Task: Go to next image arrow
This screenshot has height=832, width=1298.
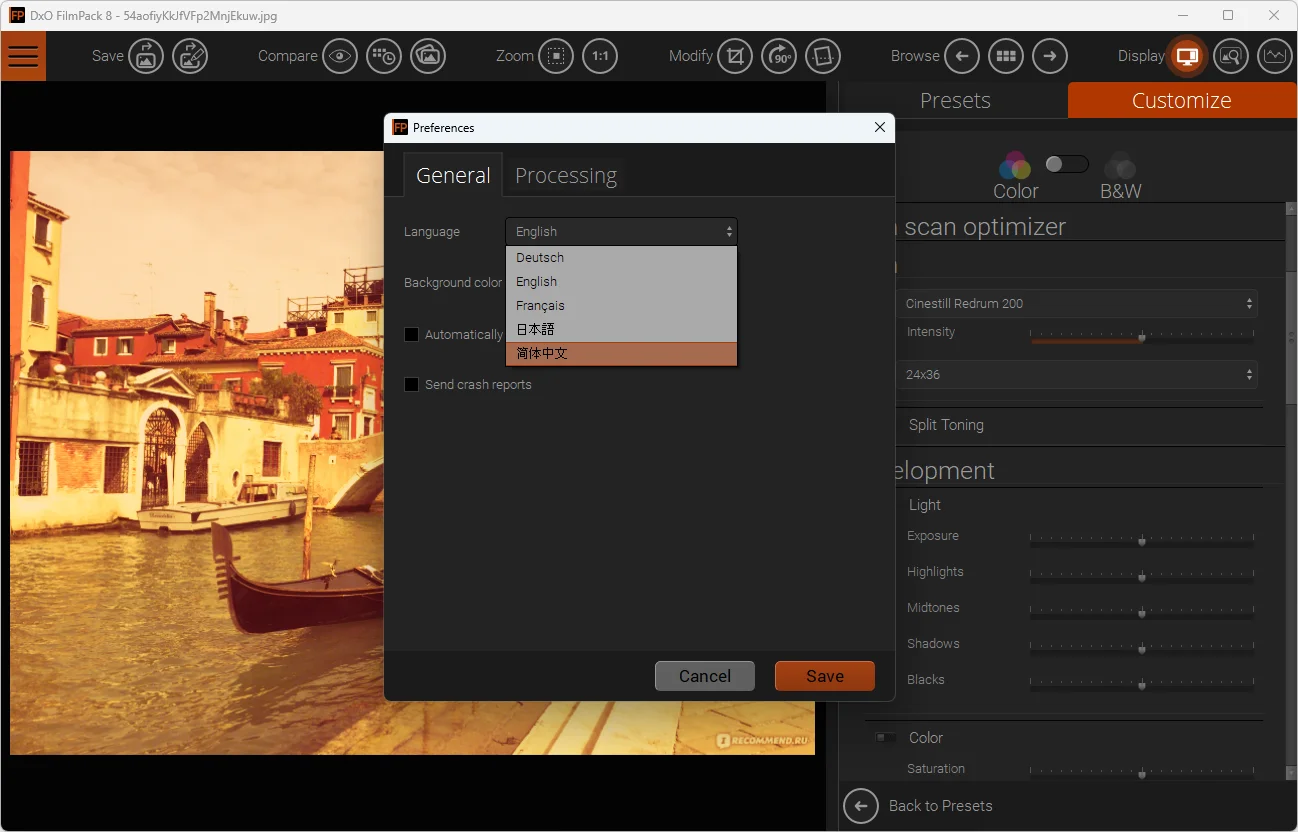Action: (1050, 56)
